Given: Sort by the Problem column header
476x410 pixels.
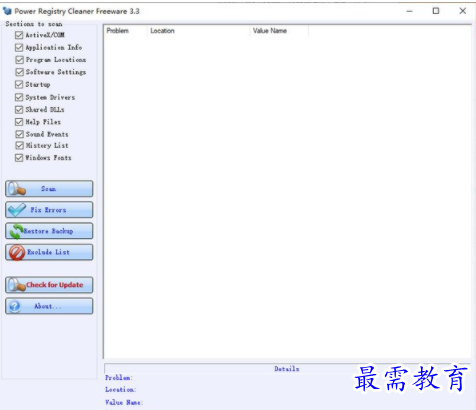Looking at the screenshot, I should click(125, 31).
